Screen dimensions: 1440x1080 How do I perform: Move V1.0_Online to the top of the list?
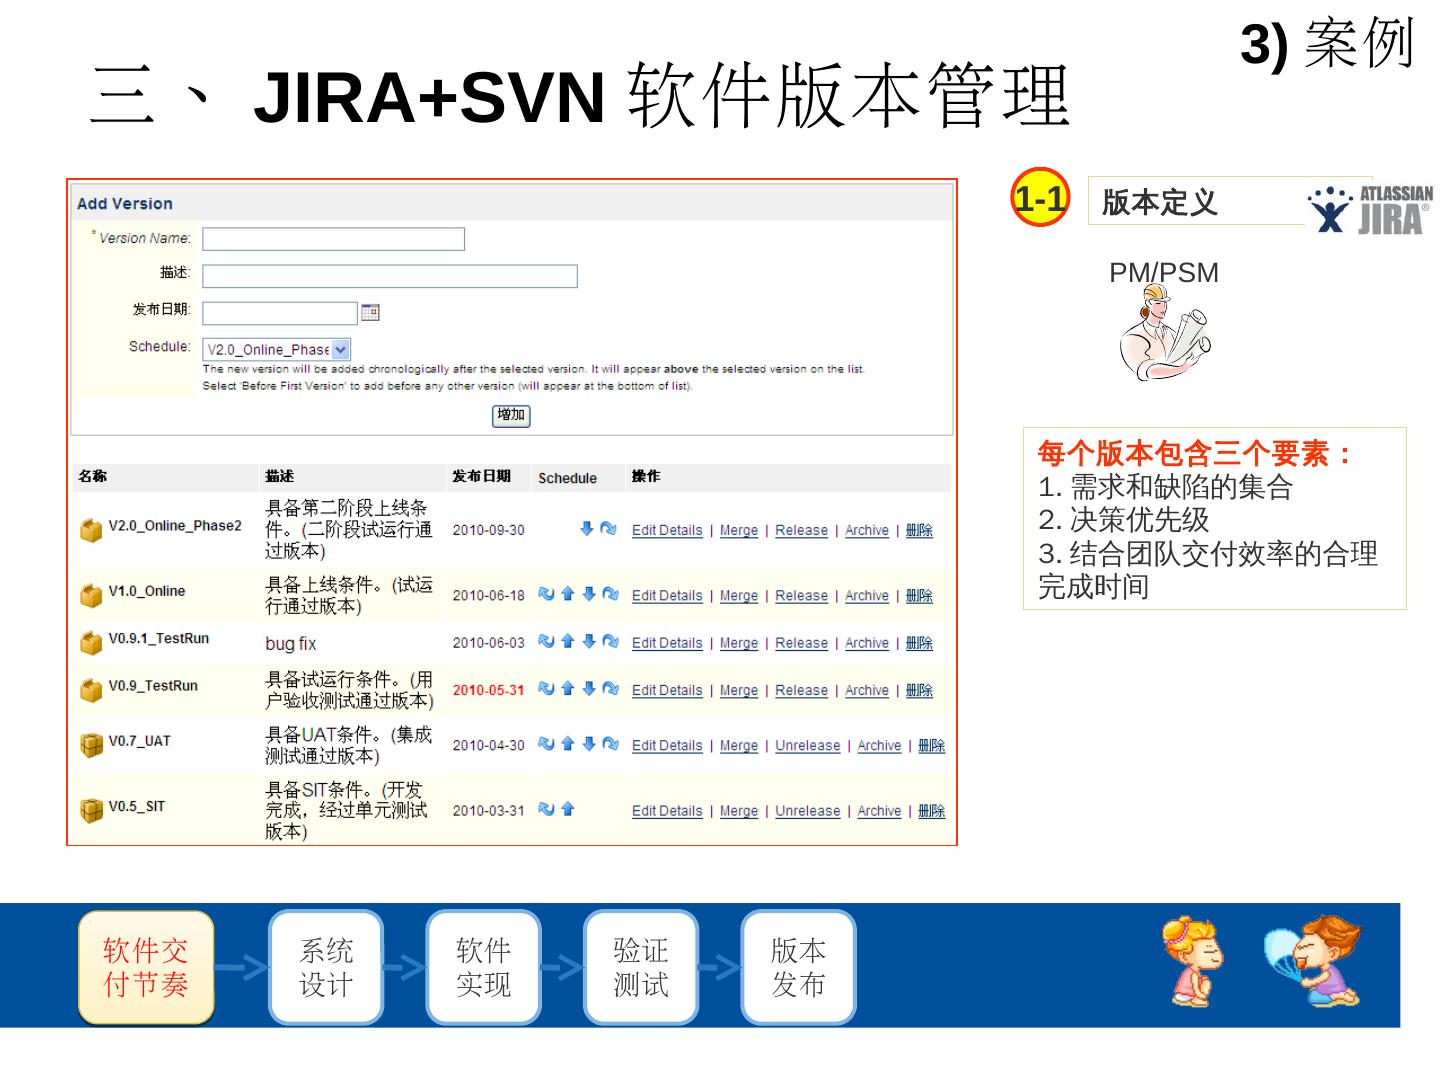click(546, 594)
